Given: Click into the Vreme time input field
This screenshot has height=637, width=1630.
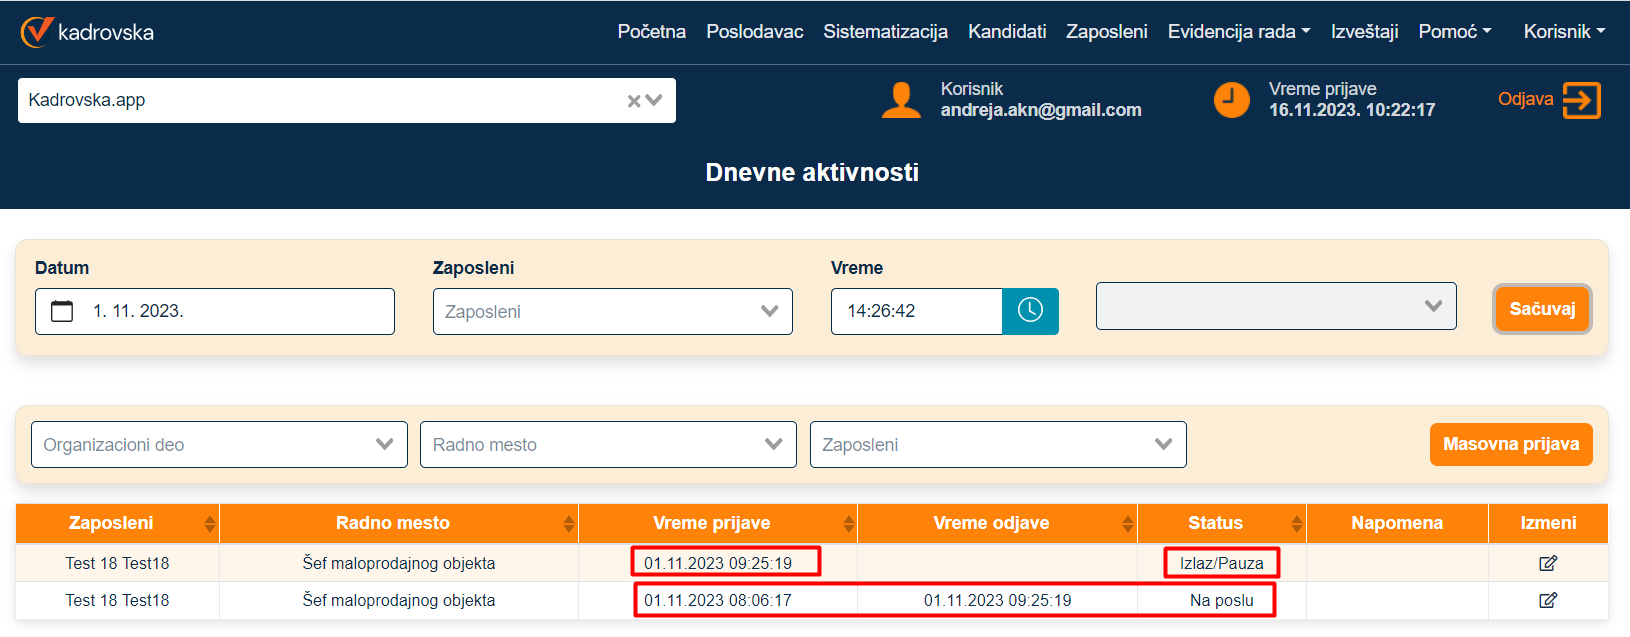Looking at the screenshot, I should pyautogui.click(x=916, y=311).
